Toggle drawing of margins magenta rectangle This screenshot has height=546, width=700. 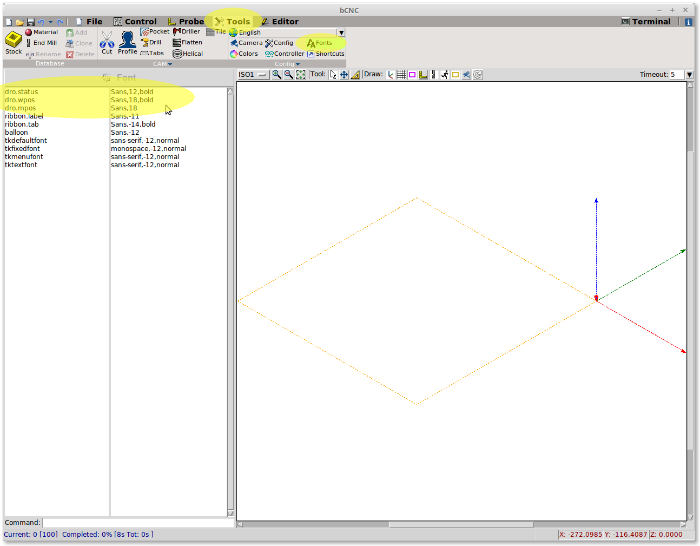[412, 75]
